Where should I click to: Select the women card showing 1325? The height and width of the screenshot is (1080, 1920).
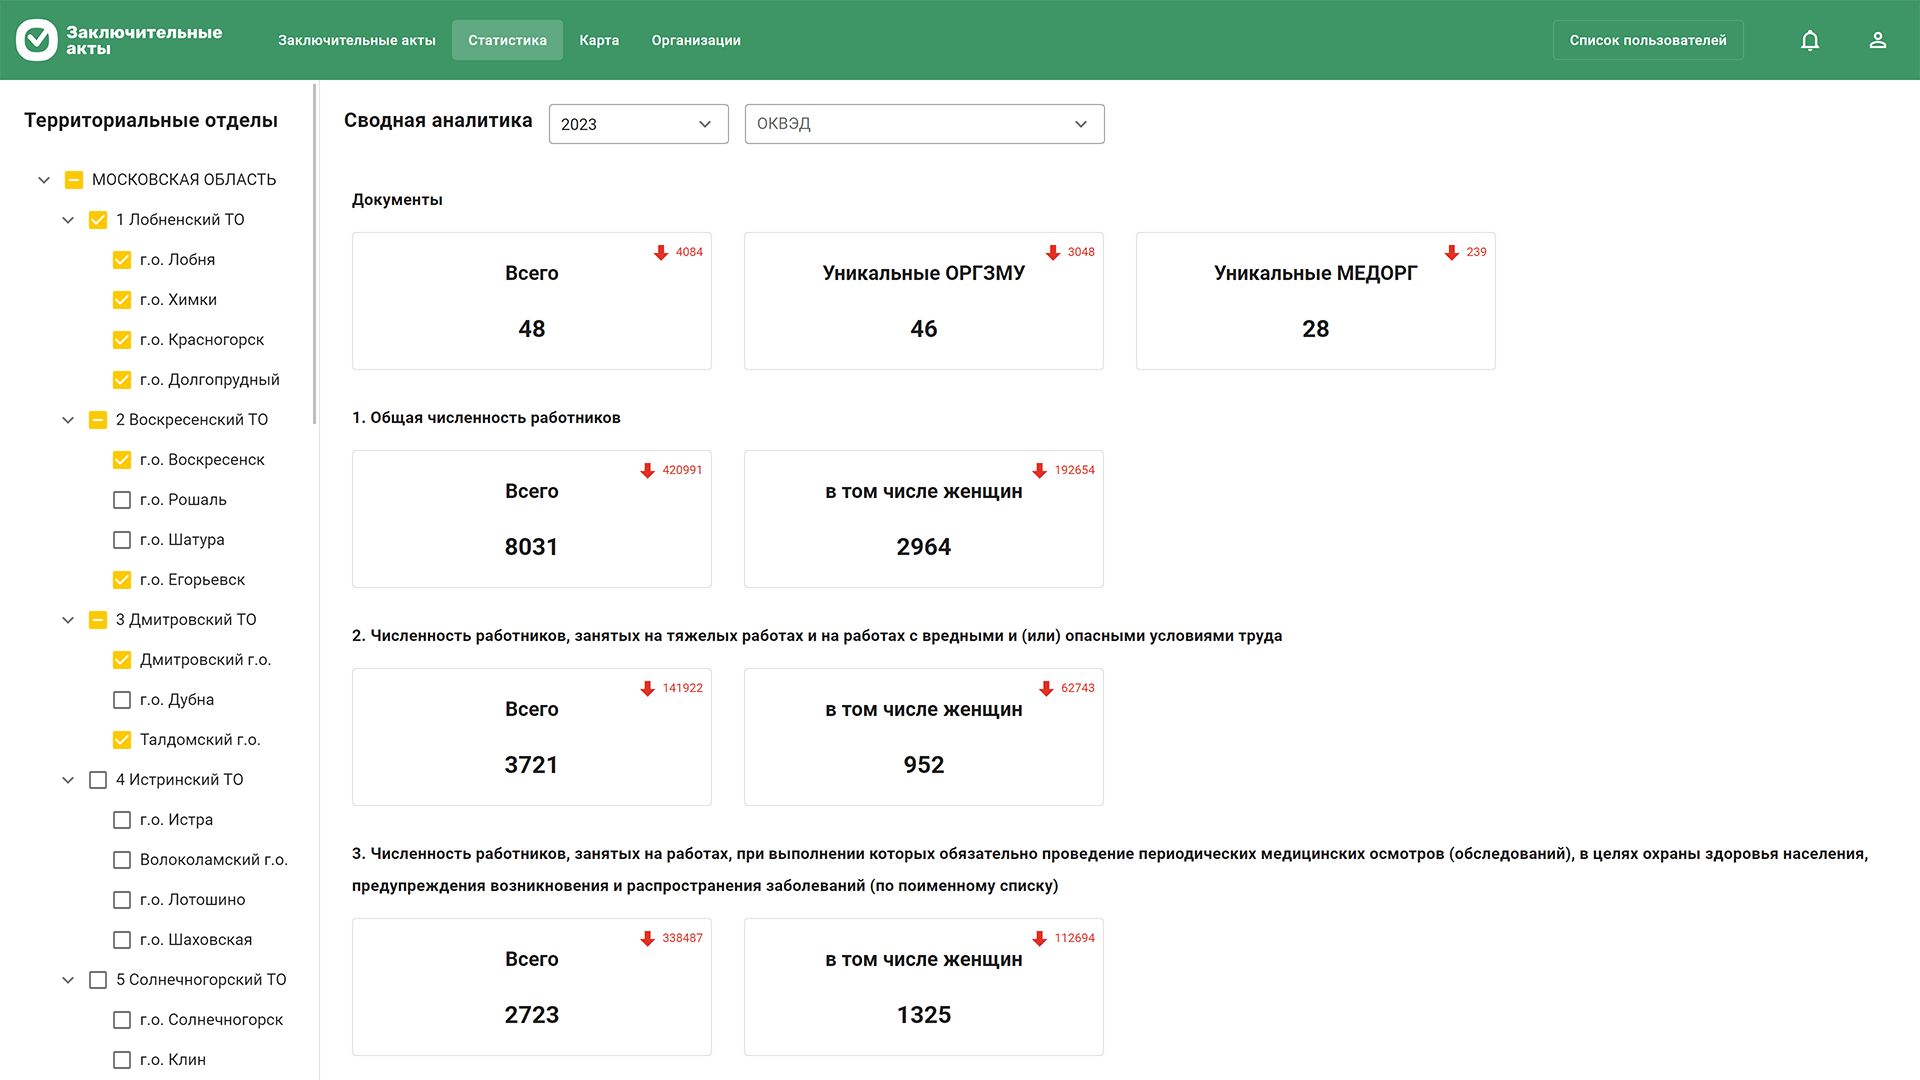[x=924, y=987]
